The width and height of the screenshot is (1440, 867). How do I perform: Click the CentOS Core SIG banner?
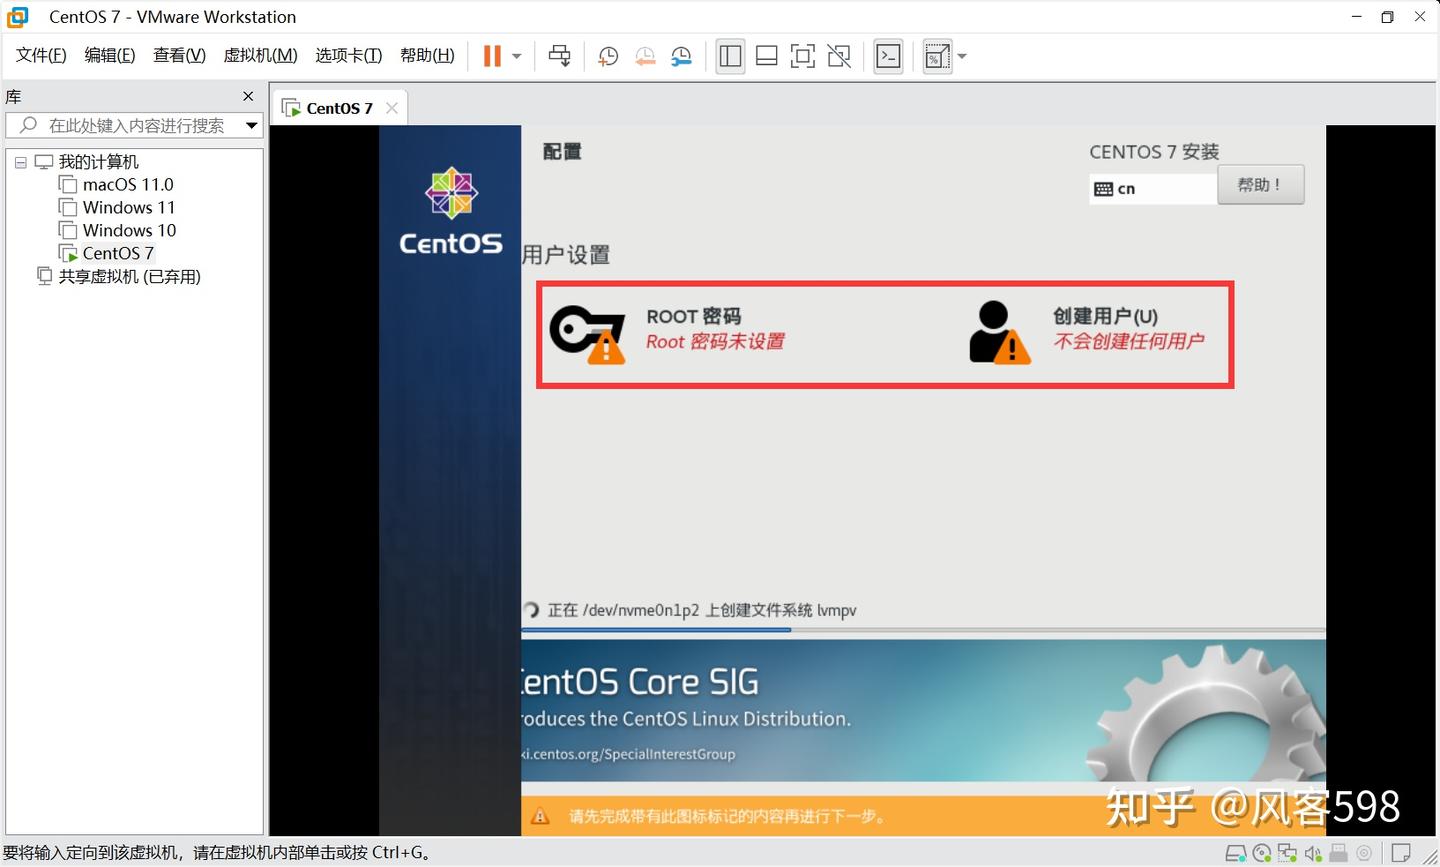[x=923, y=710]
